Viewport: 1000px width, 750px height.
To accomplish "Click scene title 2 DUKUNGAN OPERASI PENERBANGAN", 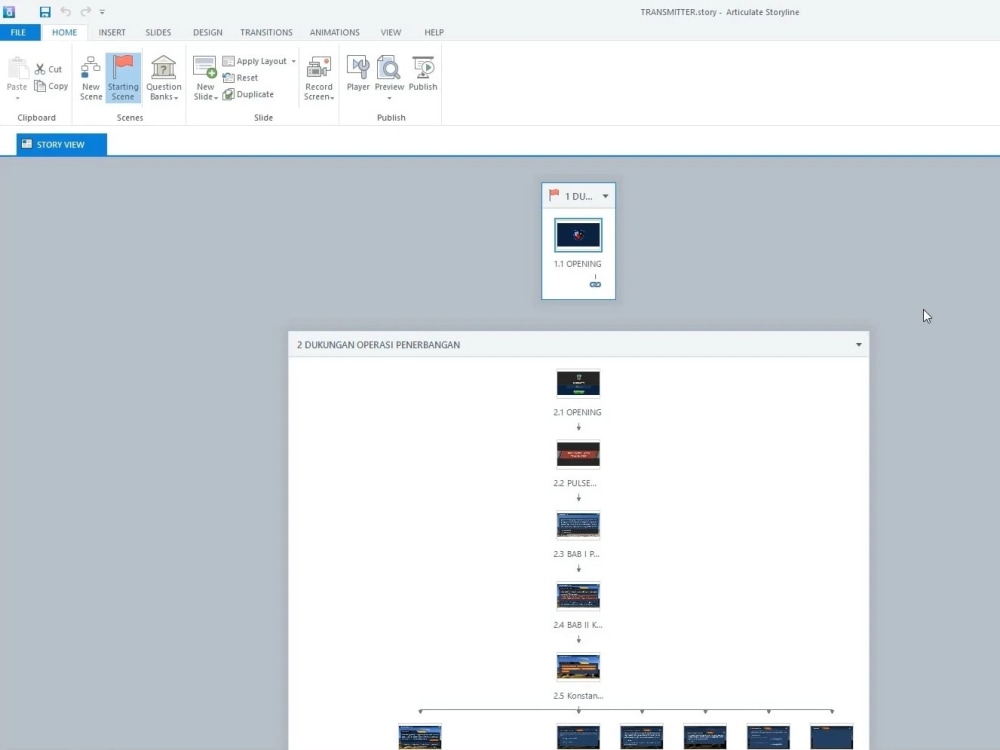I will click(378, 344).
